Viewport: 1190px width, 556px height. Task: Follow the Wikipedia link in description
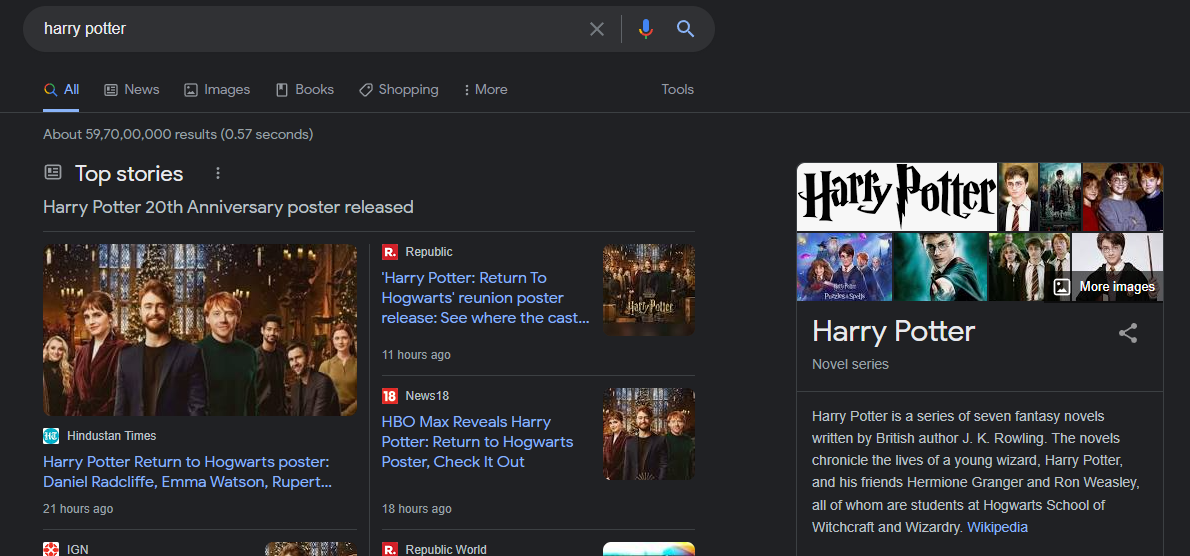pos(997,527)
